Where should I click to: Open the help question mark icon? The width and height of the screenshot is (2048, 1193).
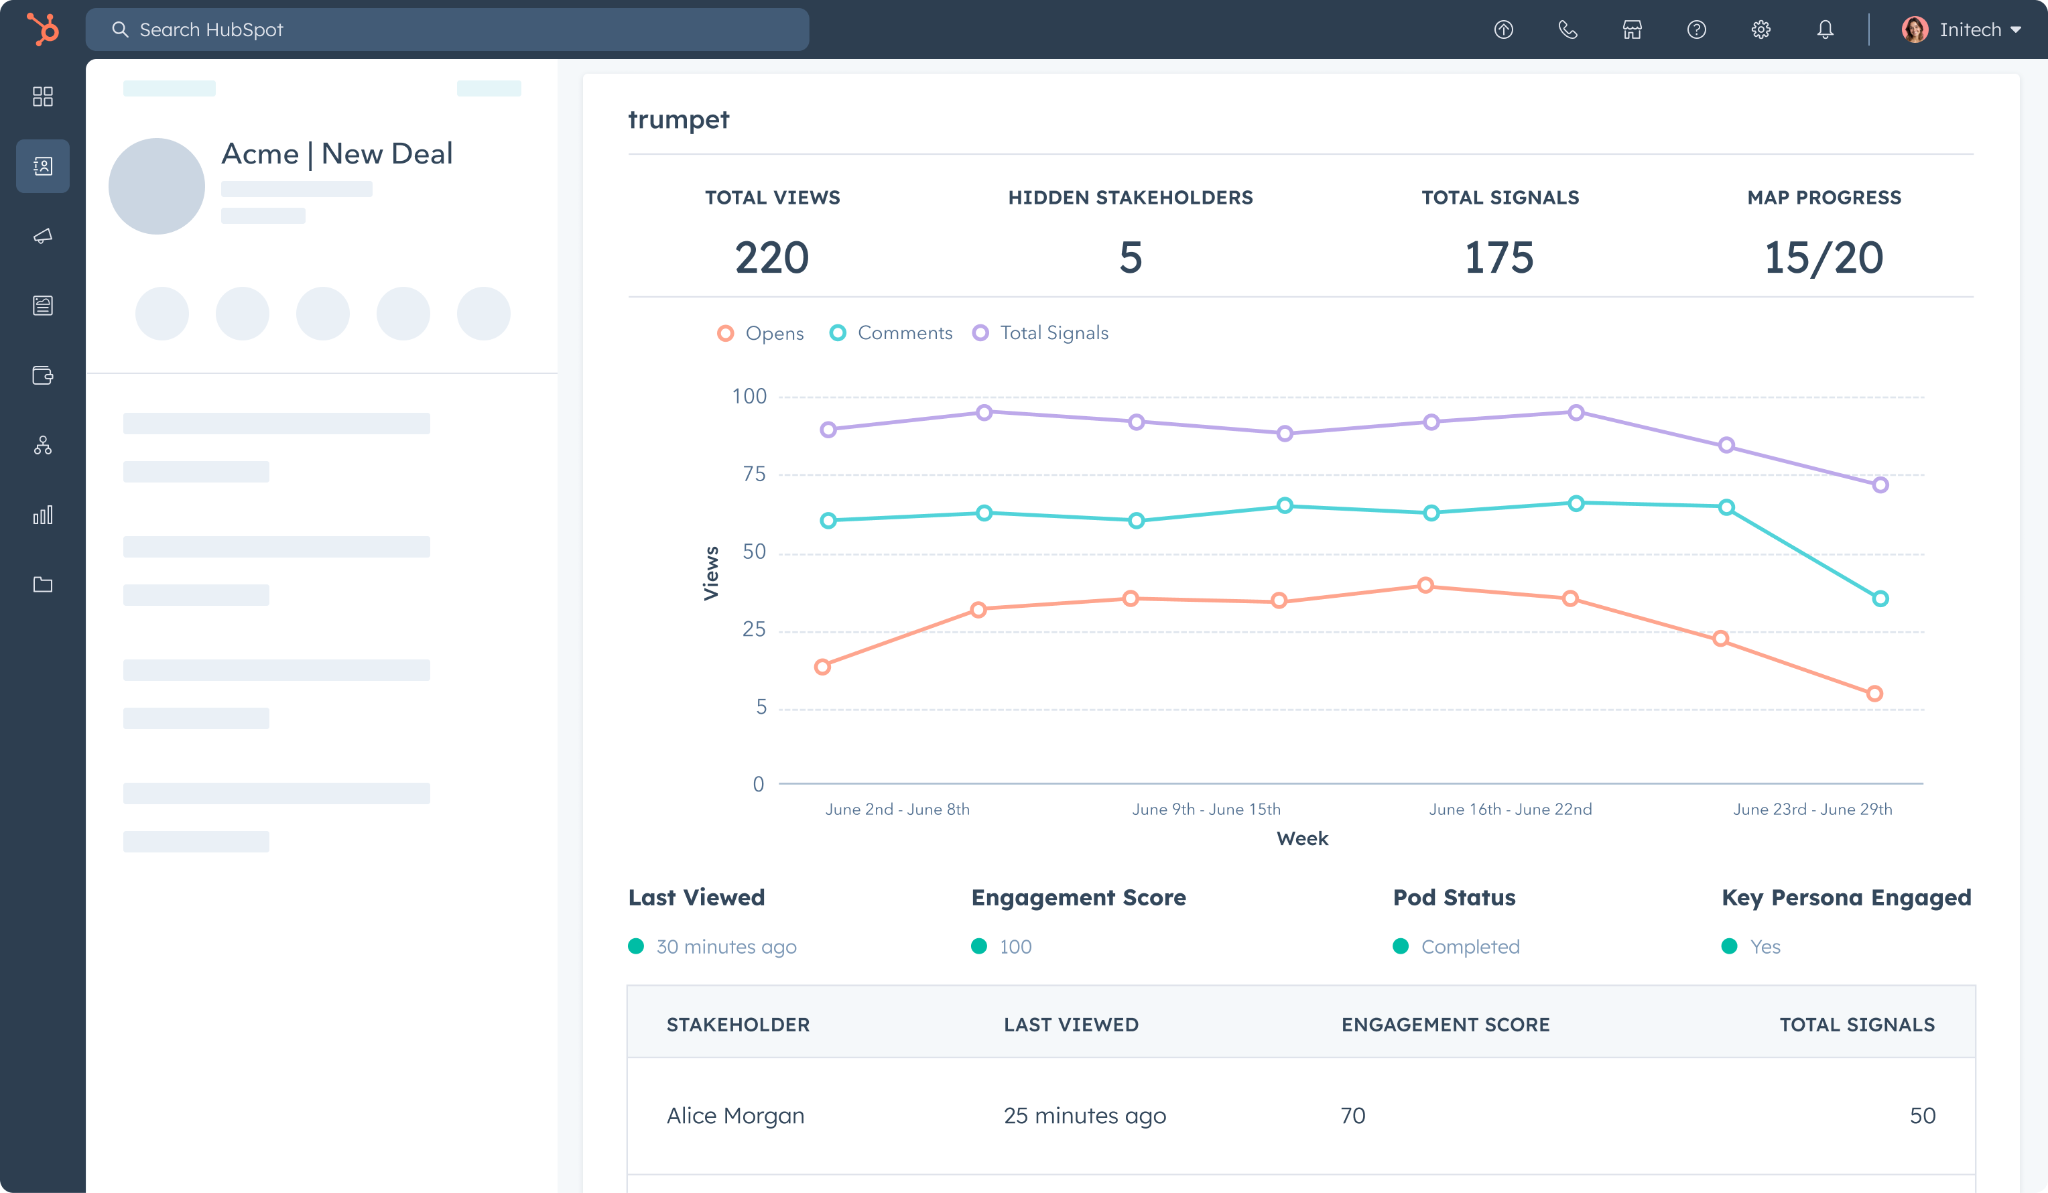(x=1696, y=30)
